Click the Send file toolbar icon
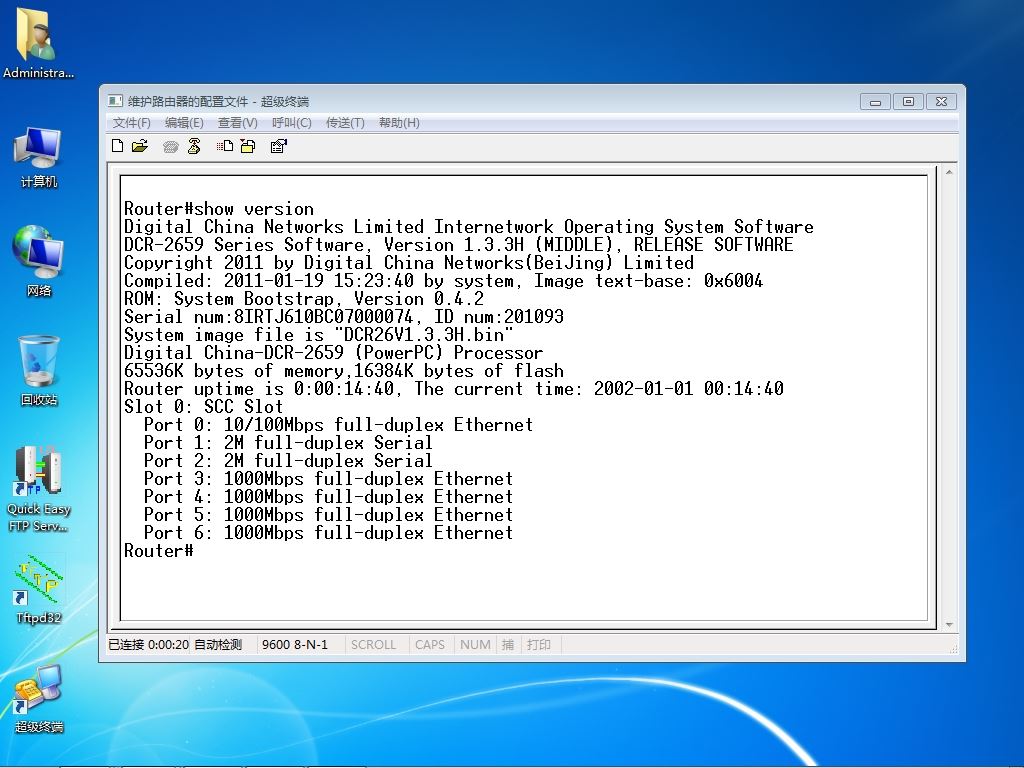 point(225,146)
